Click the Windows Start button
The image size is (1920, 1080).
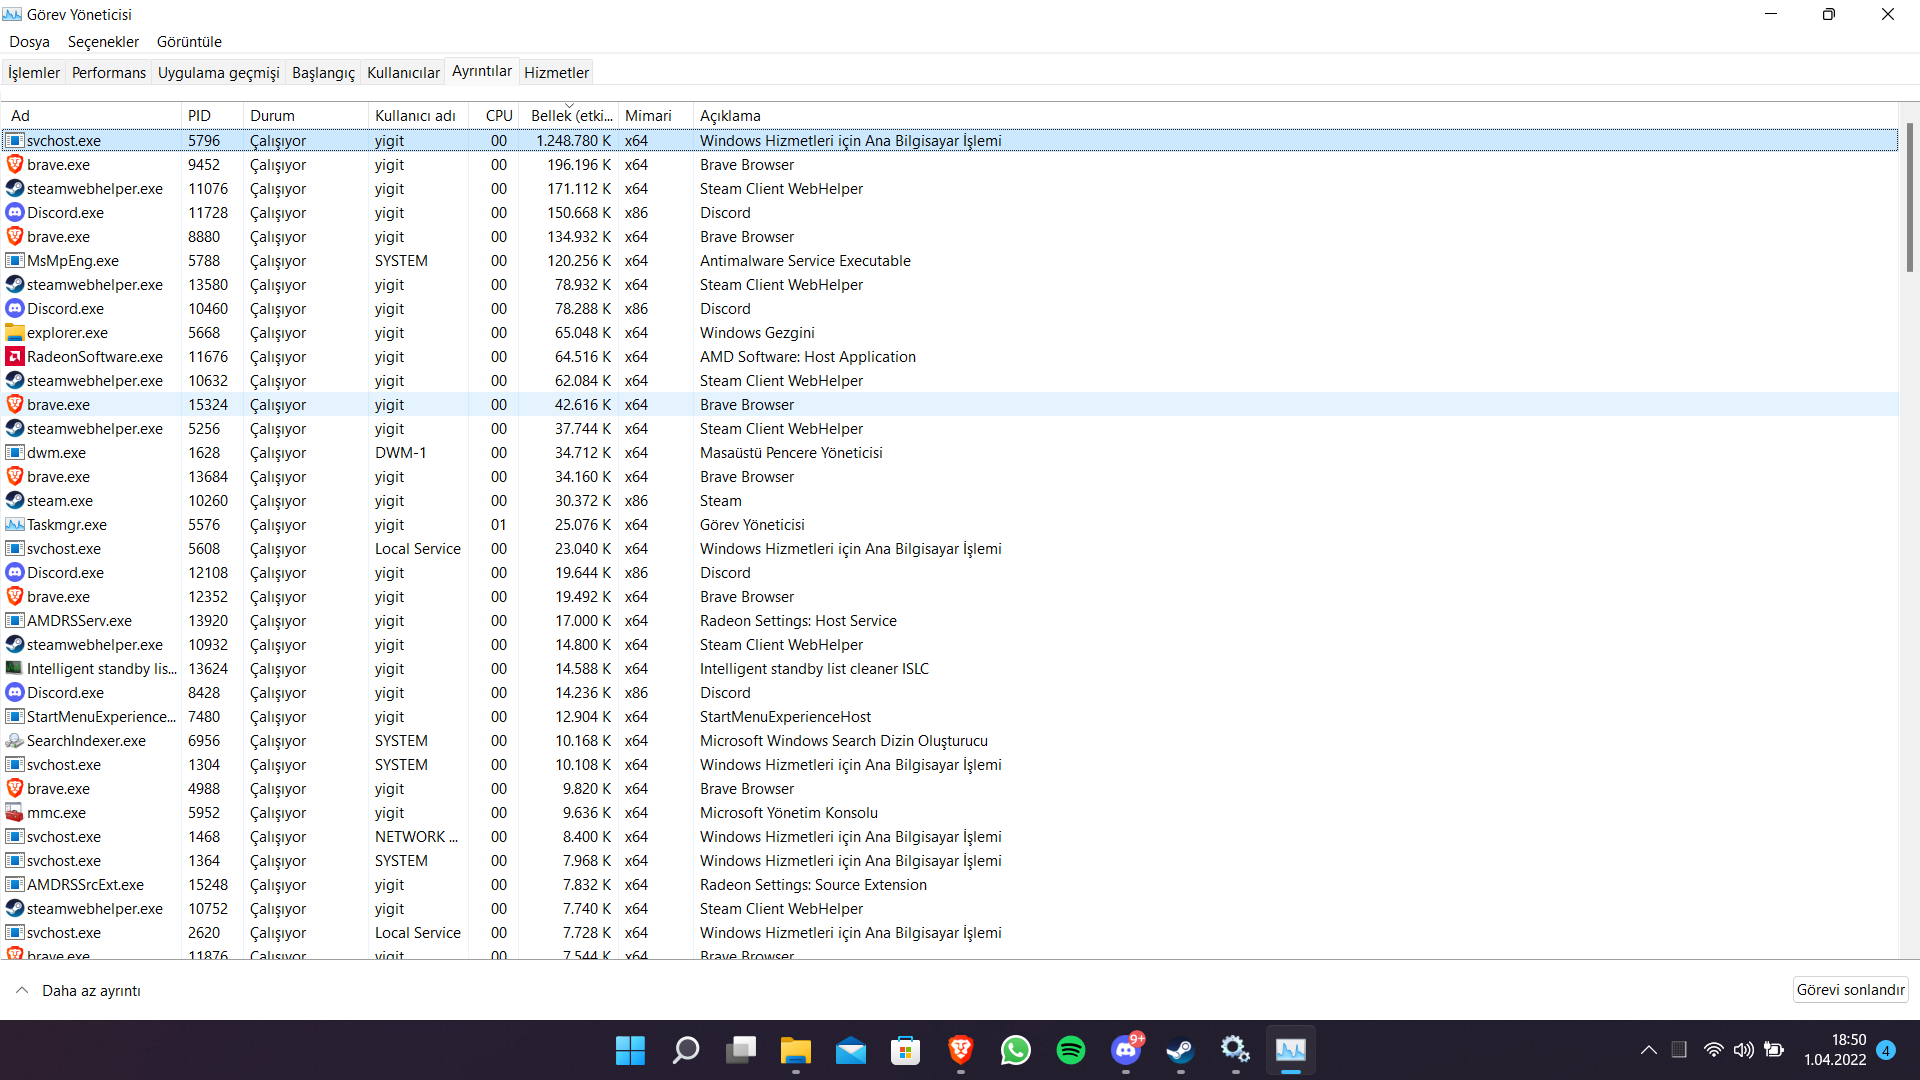tap(630, 1050)
